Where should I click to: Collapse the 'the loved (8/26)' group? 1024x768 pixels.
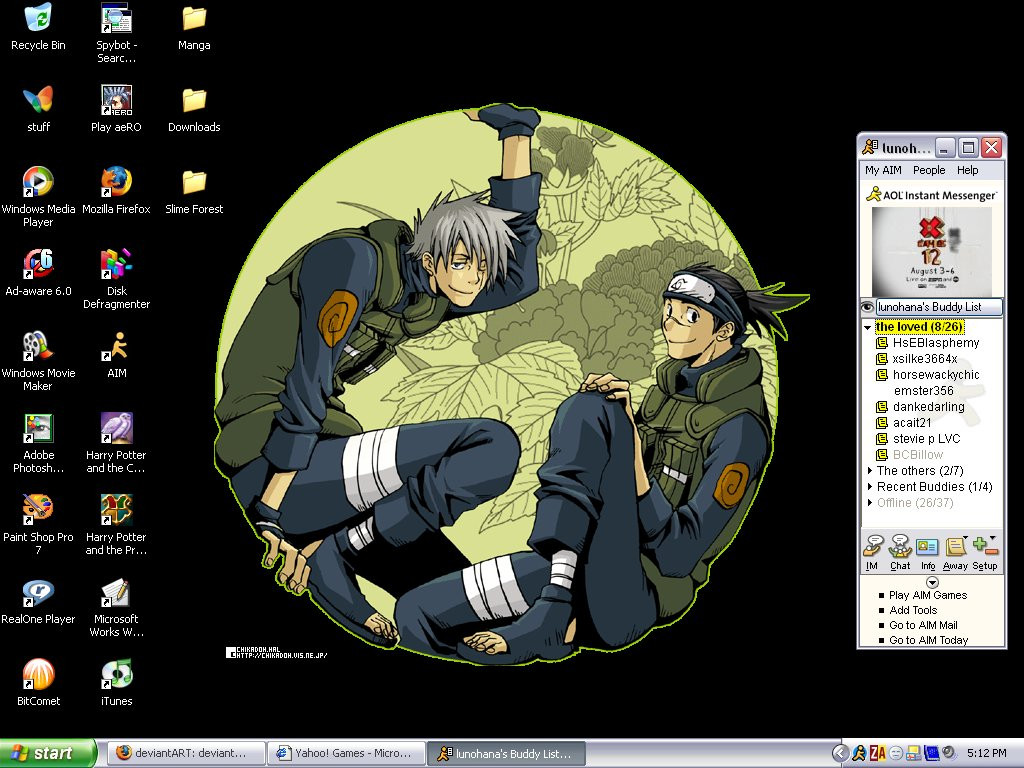point(867,327)
